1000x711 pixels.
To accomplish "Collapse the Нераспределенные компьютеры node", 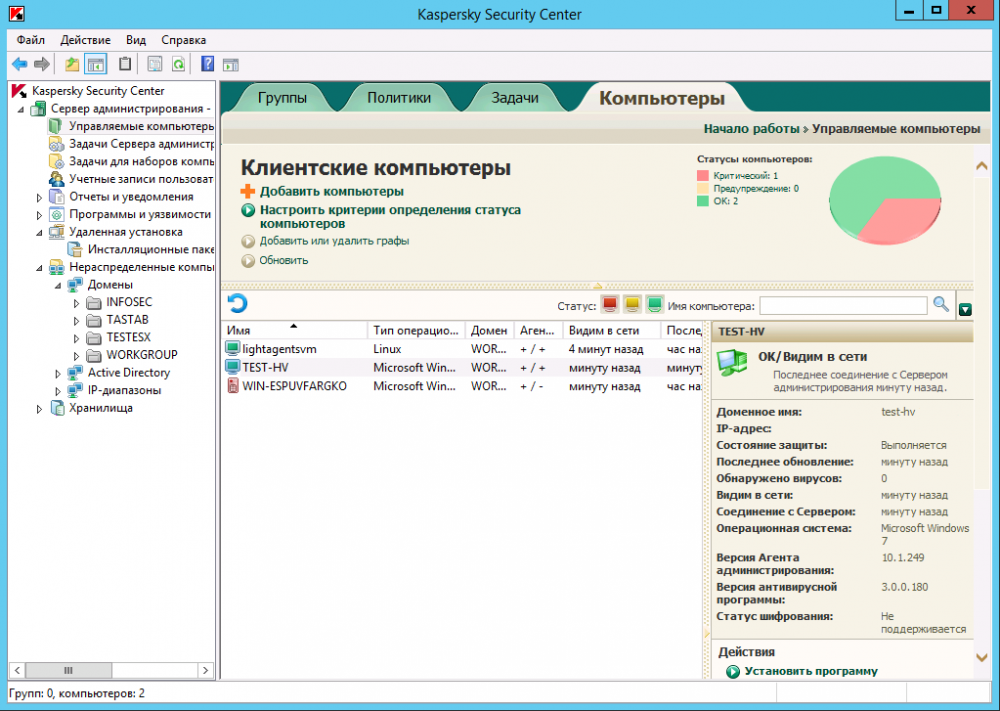I will [x=40, y=268].
